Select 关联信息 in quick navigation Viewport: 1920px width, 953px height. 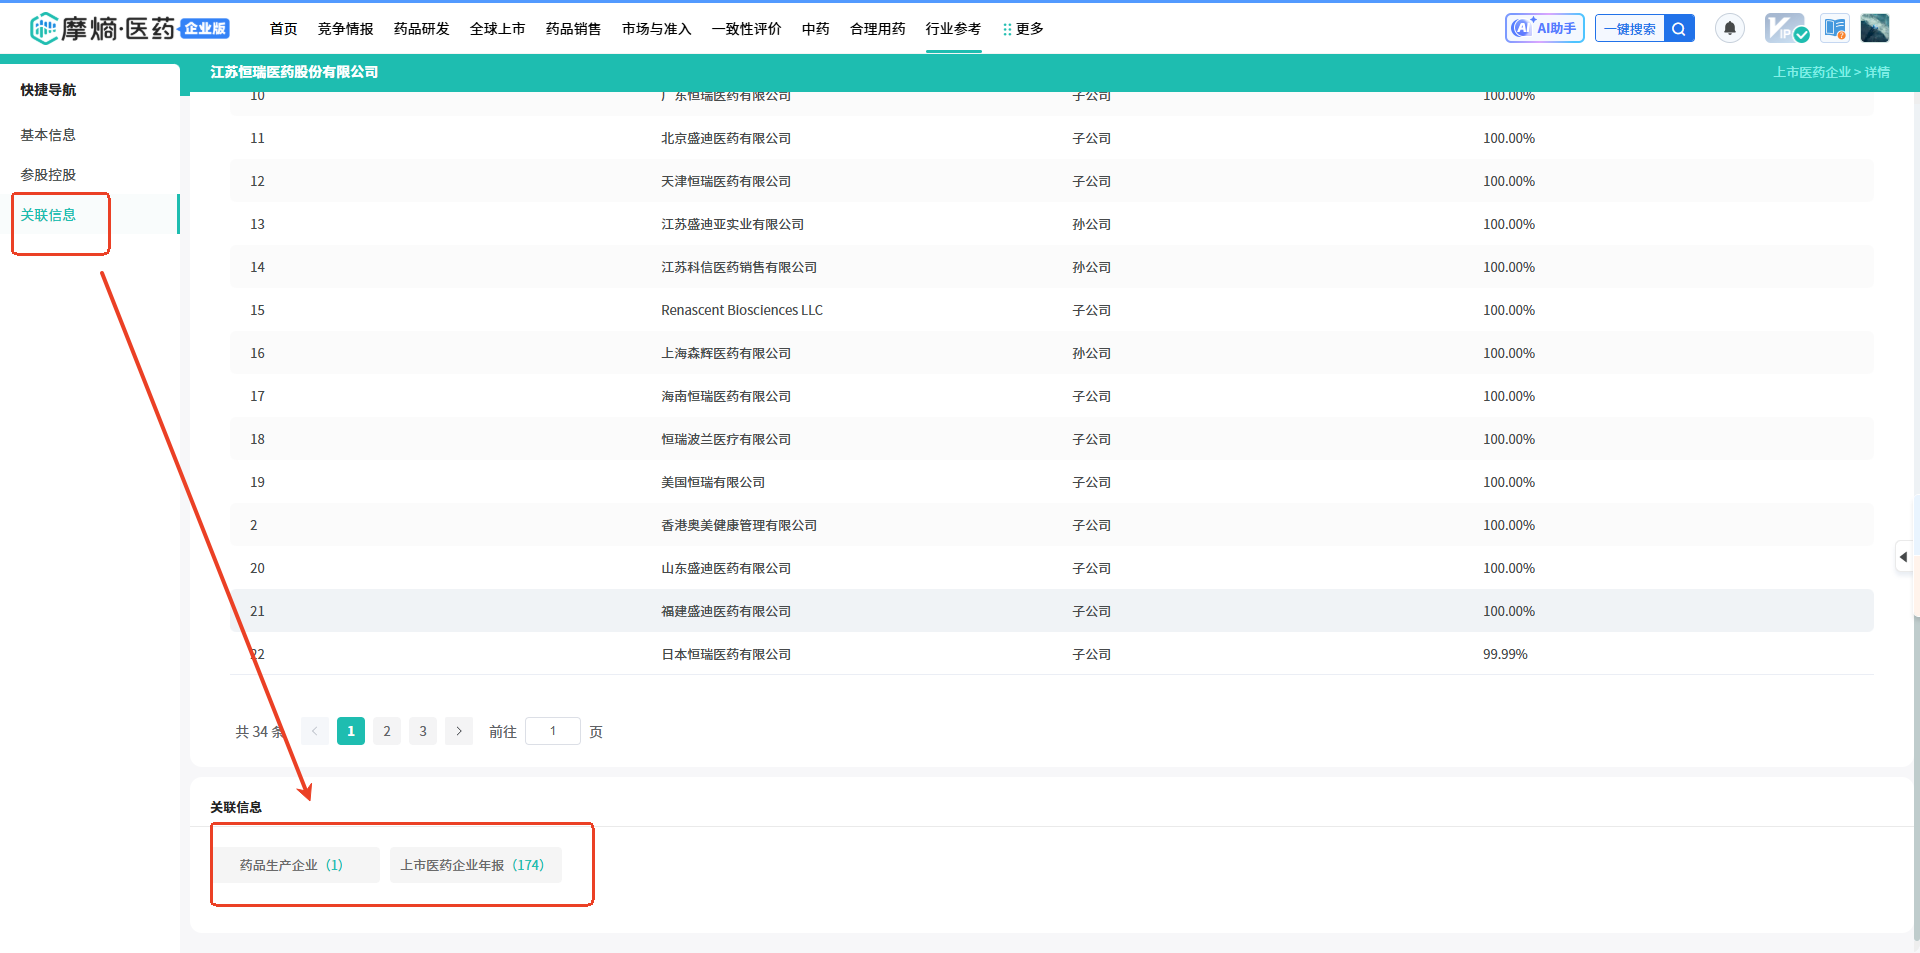tap(48, 215)
